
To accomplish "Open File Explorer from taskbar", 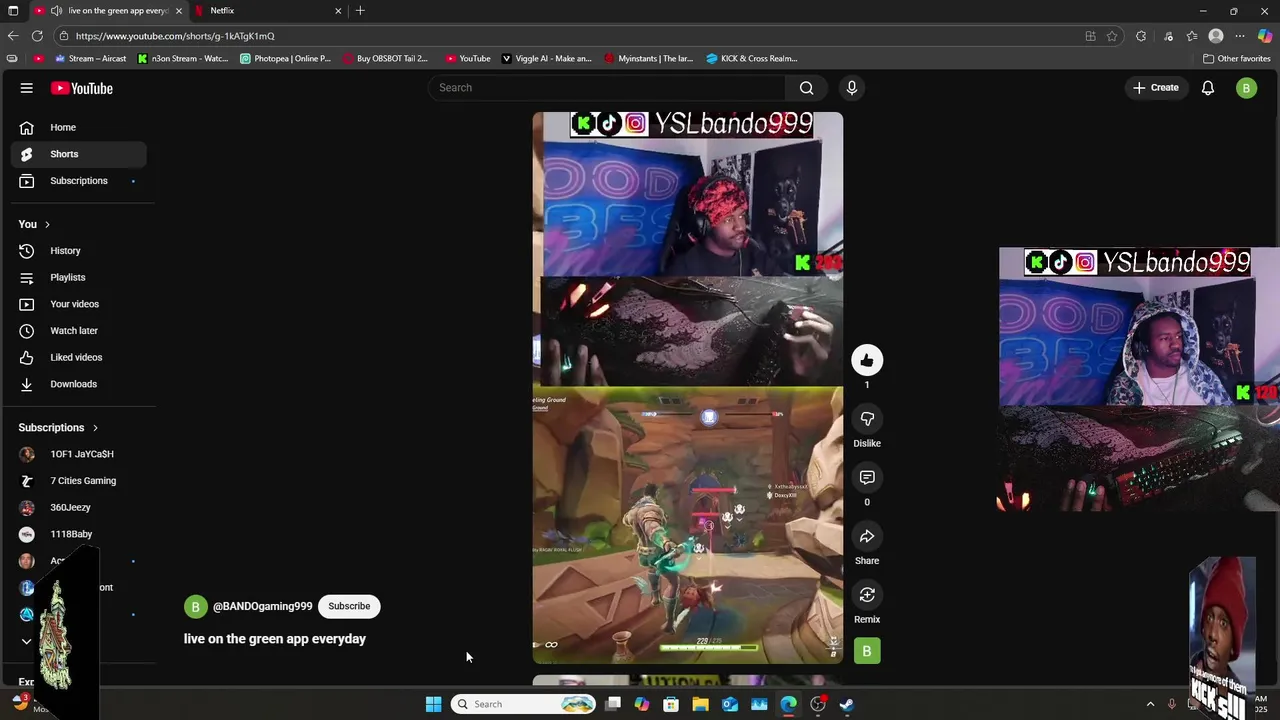I will click(700, 704).
